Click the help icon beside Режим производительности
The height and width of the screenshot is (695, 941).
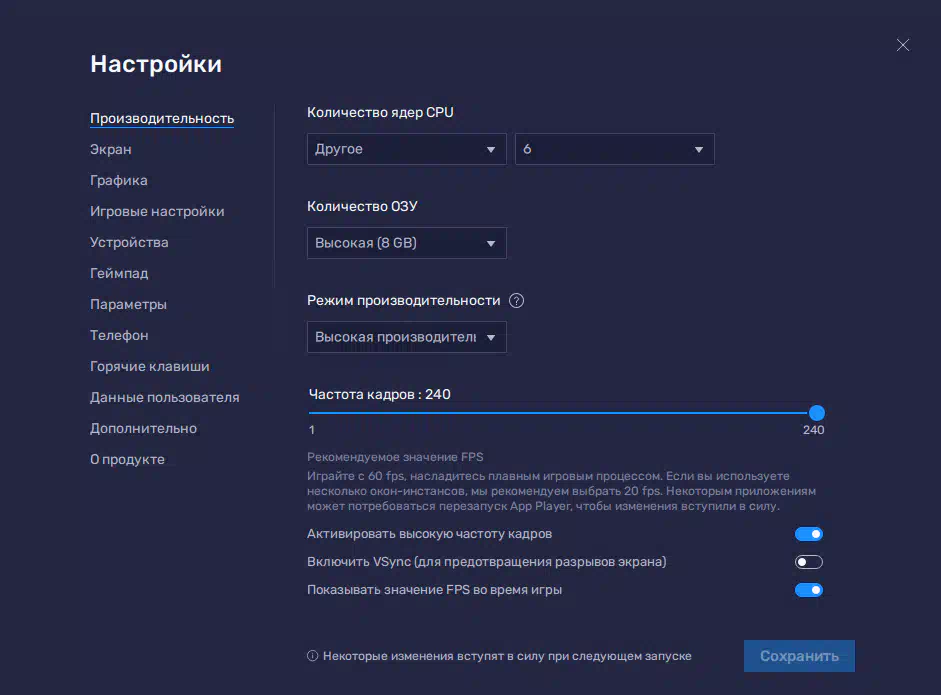pyautogui.click(x=516, y=301)
